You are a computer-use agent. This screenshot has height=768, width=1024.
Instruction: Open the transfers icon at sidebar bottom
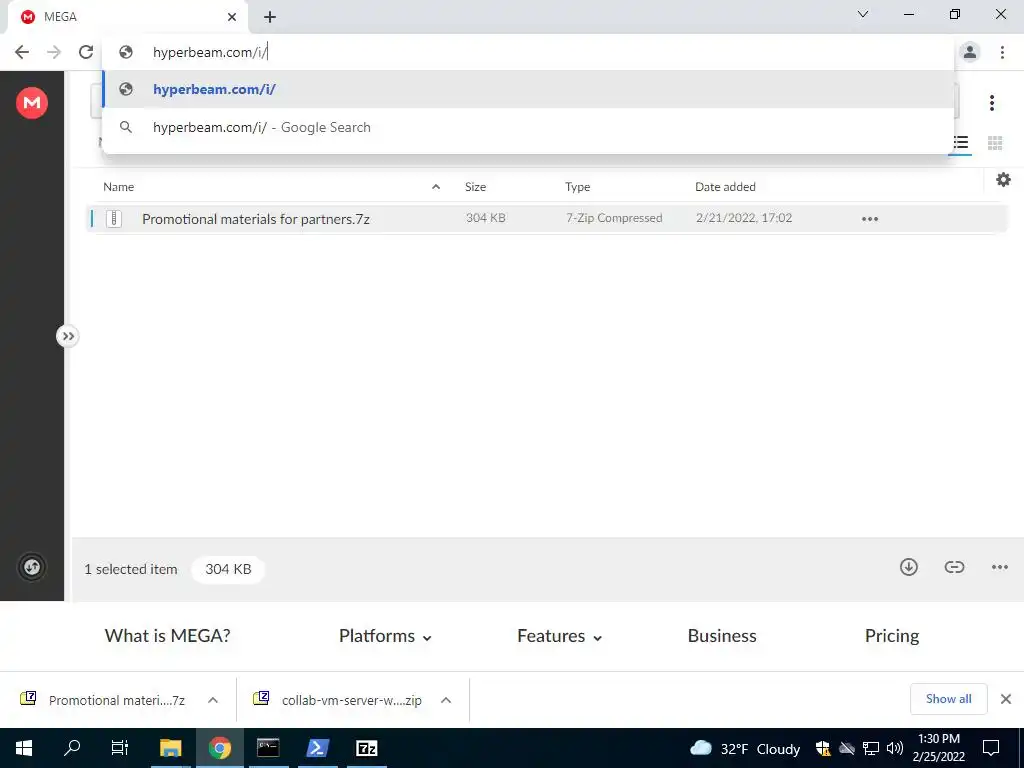(32, 567)
